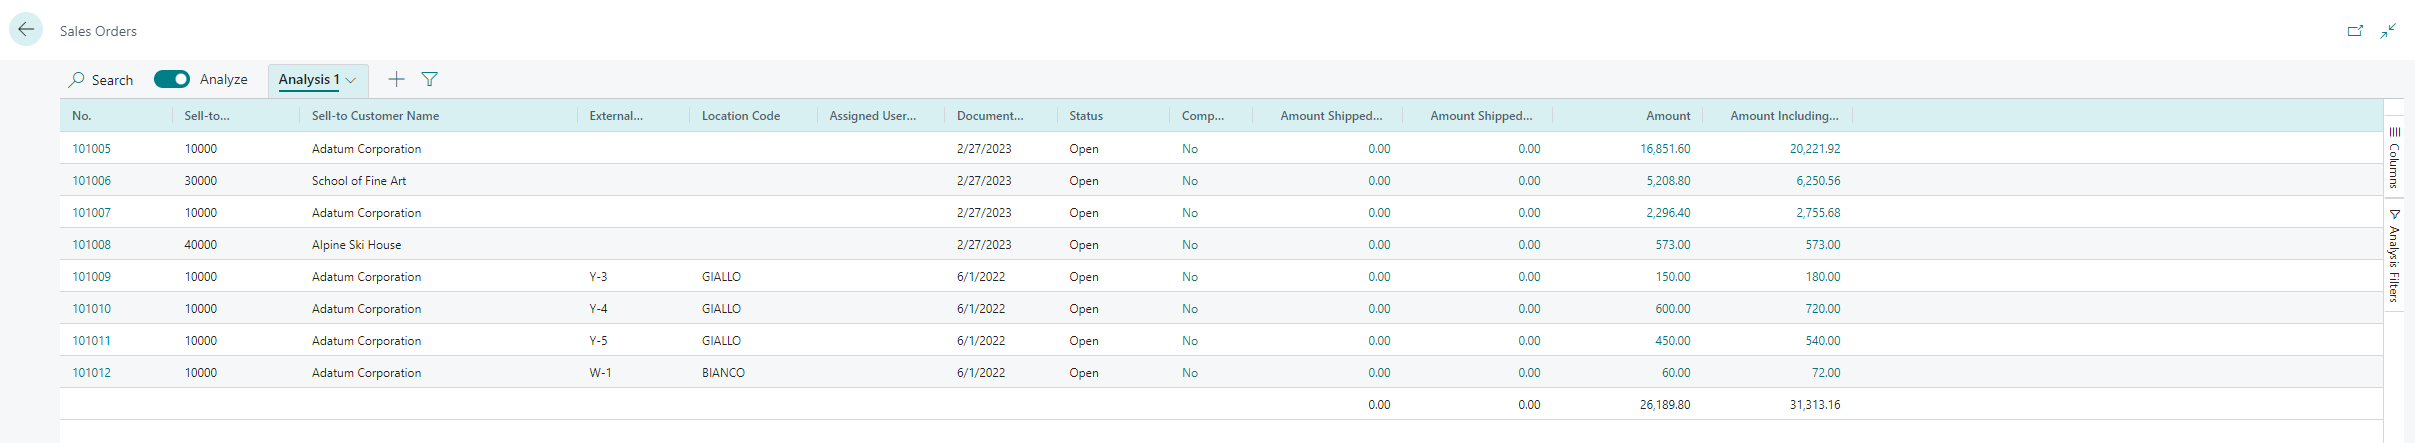Click the No. column header

tap(82, 116)
